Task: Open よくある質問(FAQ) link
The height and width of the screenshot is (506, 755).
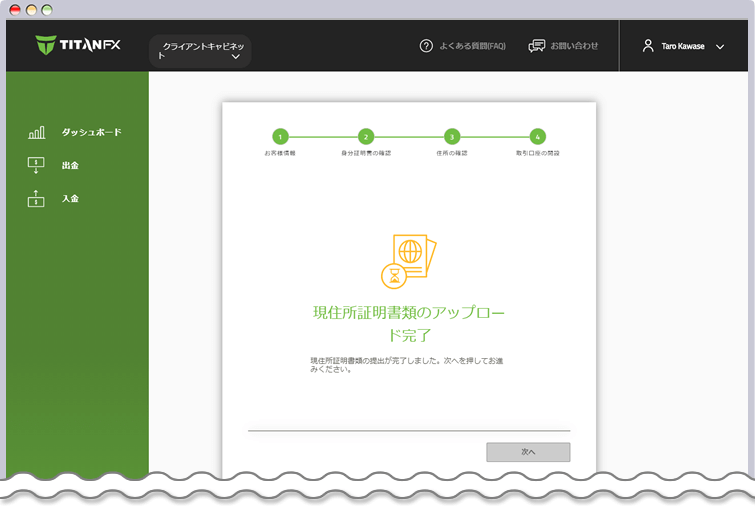Action: tap(472, 46)
